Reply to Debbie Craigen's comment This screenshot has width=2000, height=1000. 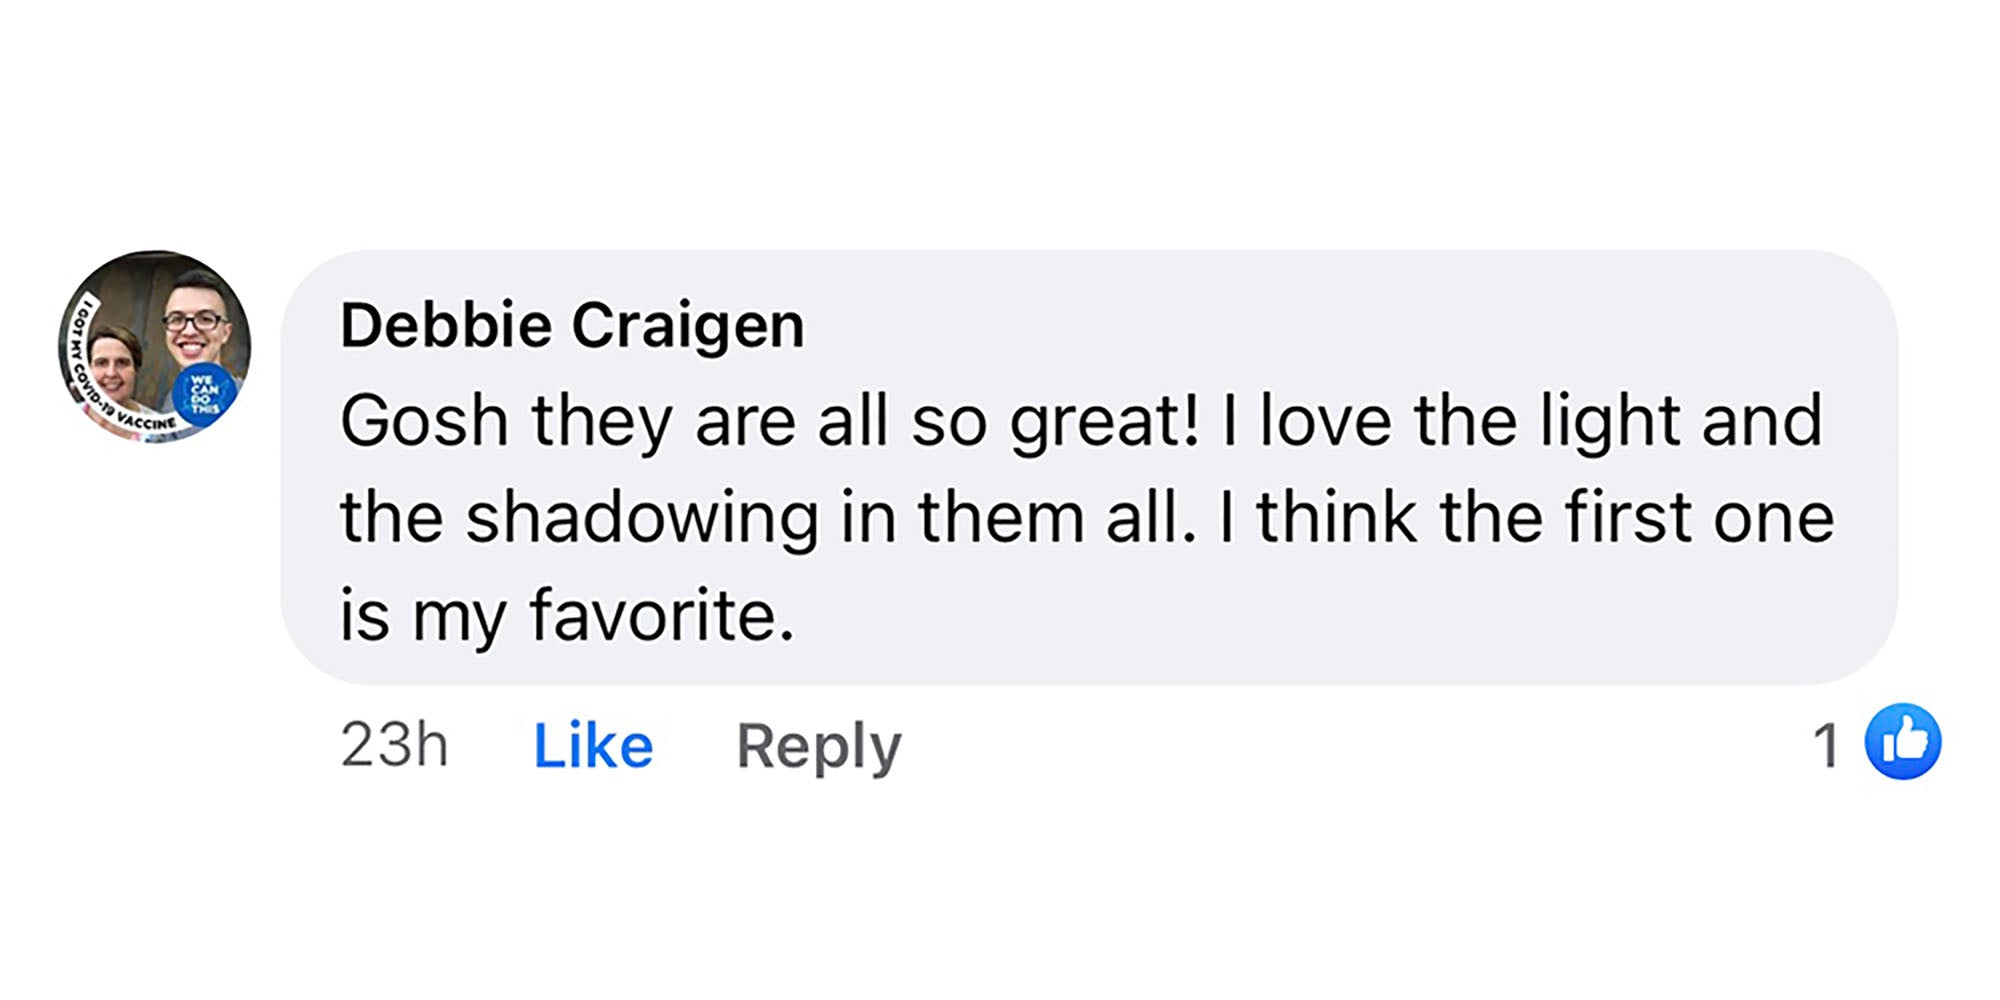[x=819, y=746]
